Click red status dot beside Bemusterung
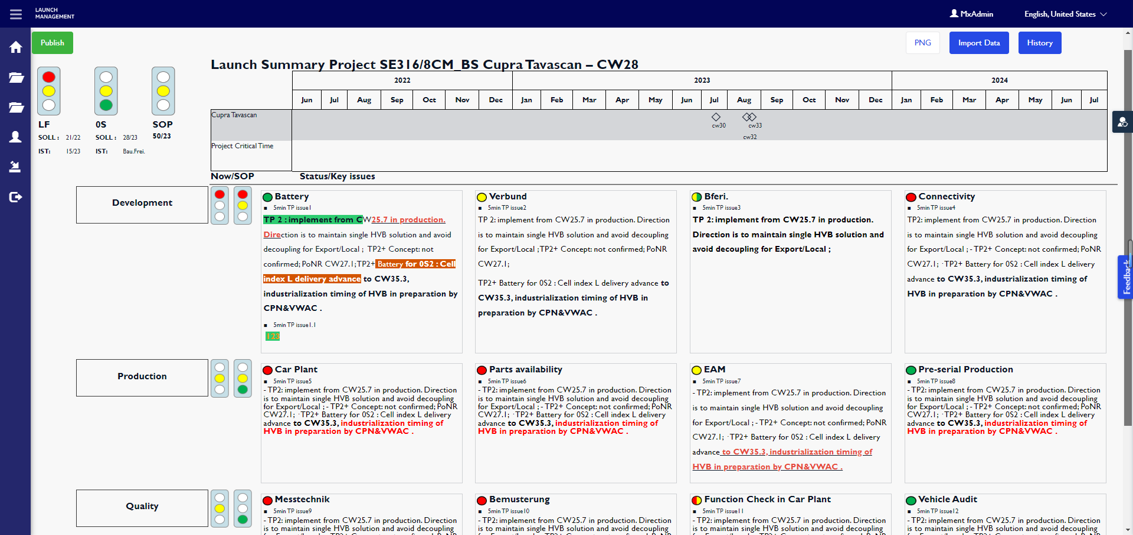Viewport: 1133px width, 535px height. pyautogui.click(x=481, y=500)
